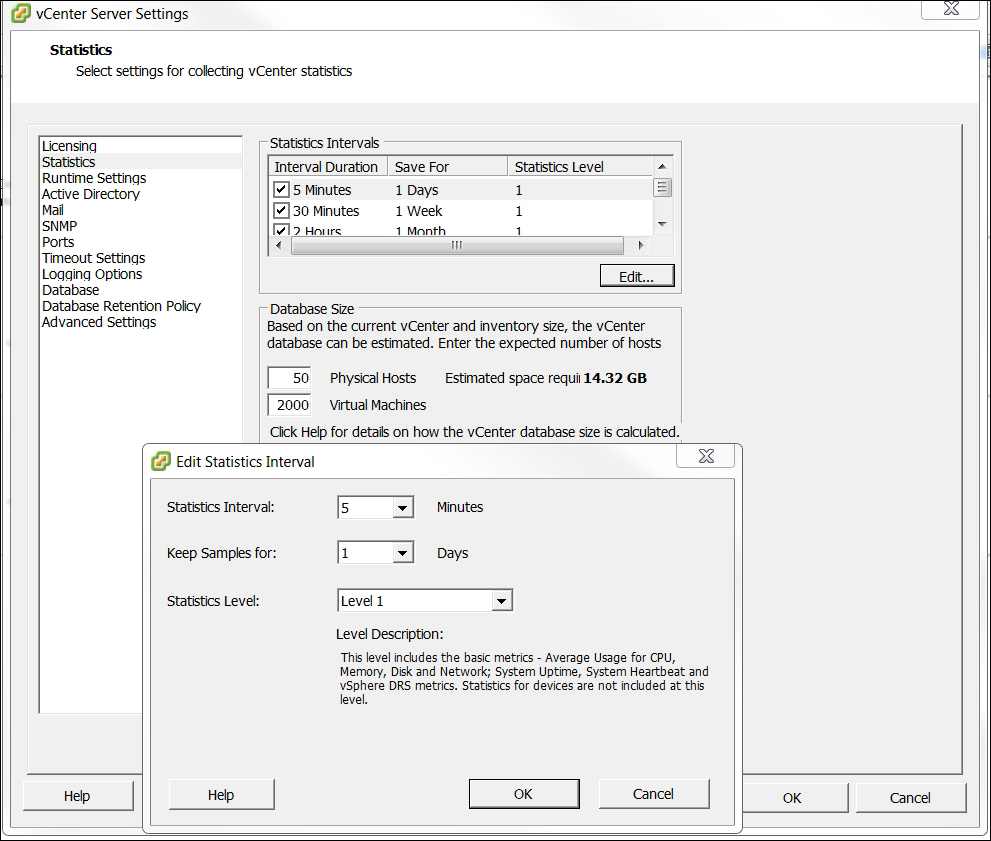Click the Virtual Machines input field
Image resolution: width=991 pixels, height=841 pixels.
pos(289,405)
